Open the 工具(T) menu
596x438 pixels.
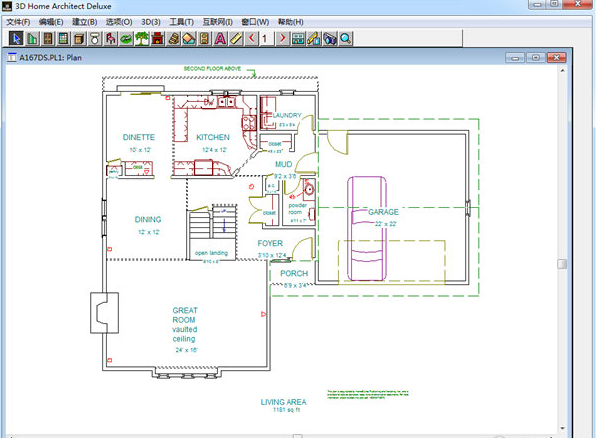coord(182,22)
